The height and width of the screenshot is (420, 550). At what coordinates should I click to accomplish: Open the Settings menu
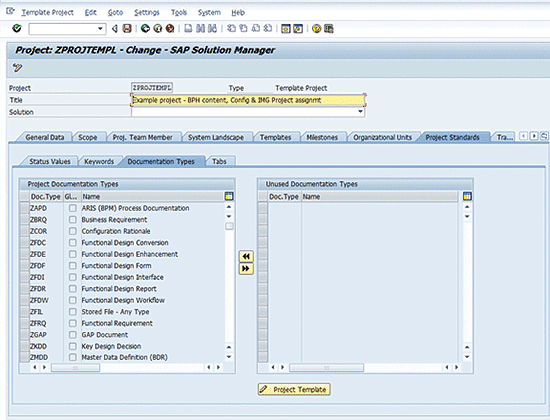pos(147,13)
